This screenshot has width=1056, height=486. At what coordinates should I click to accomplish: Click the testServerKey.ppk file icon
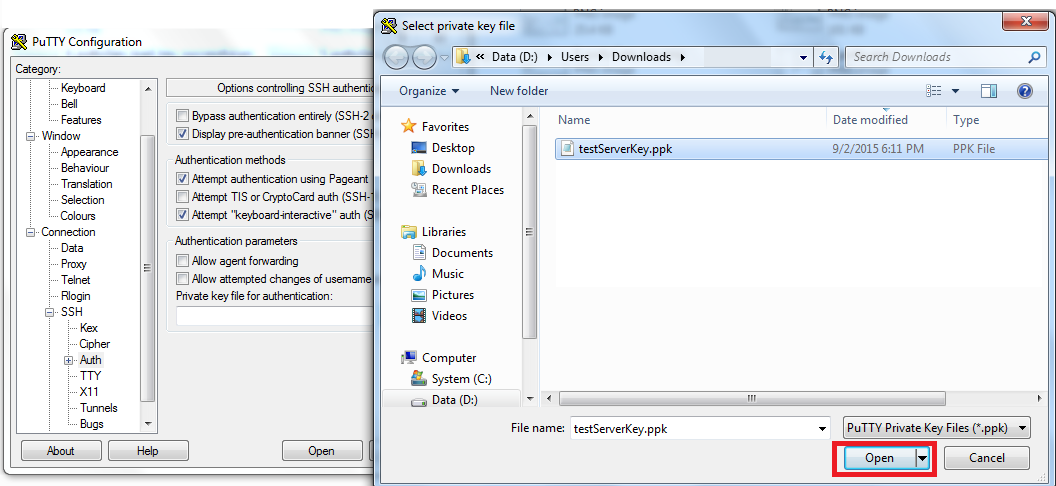(568, 149)
